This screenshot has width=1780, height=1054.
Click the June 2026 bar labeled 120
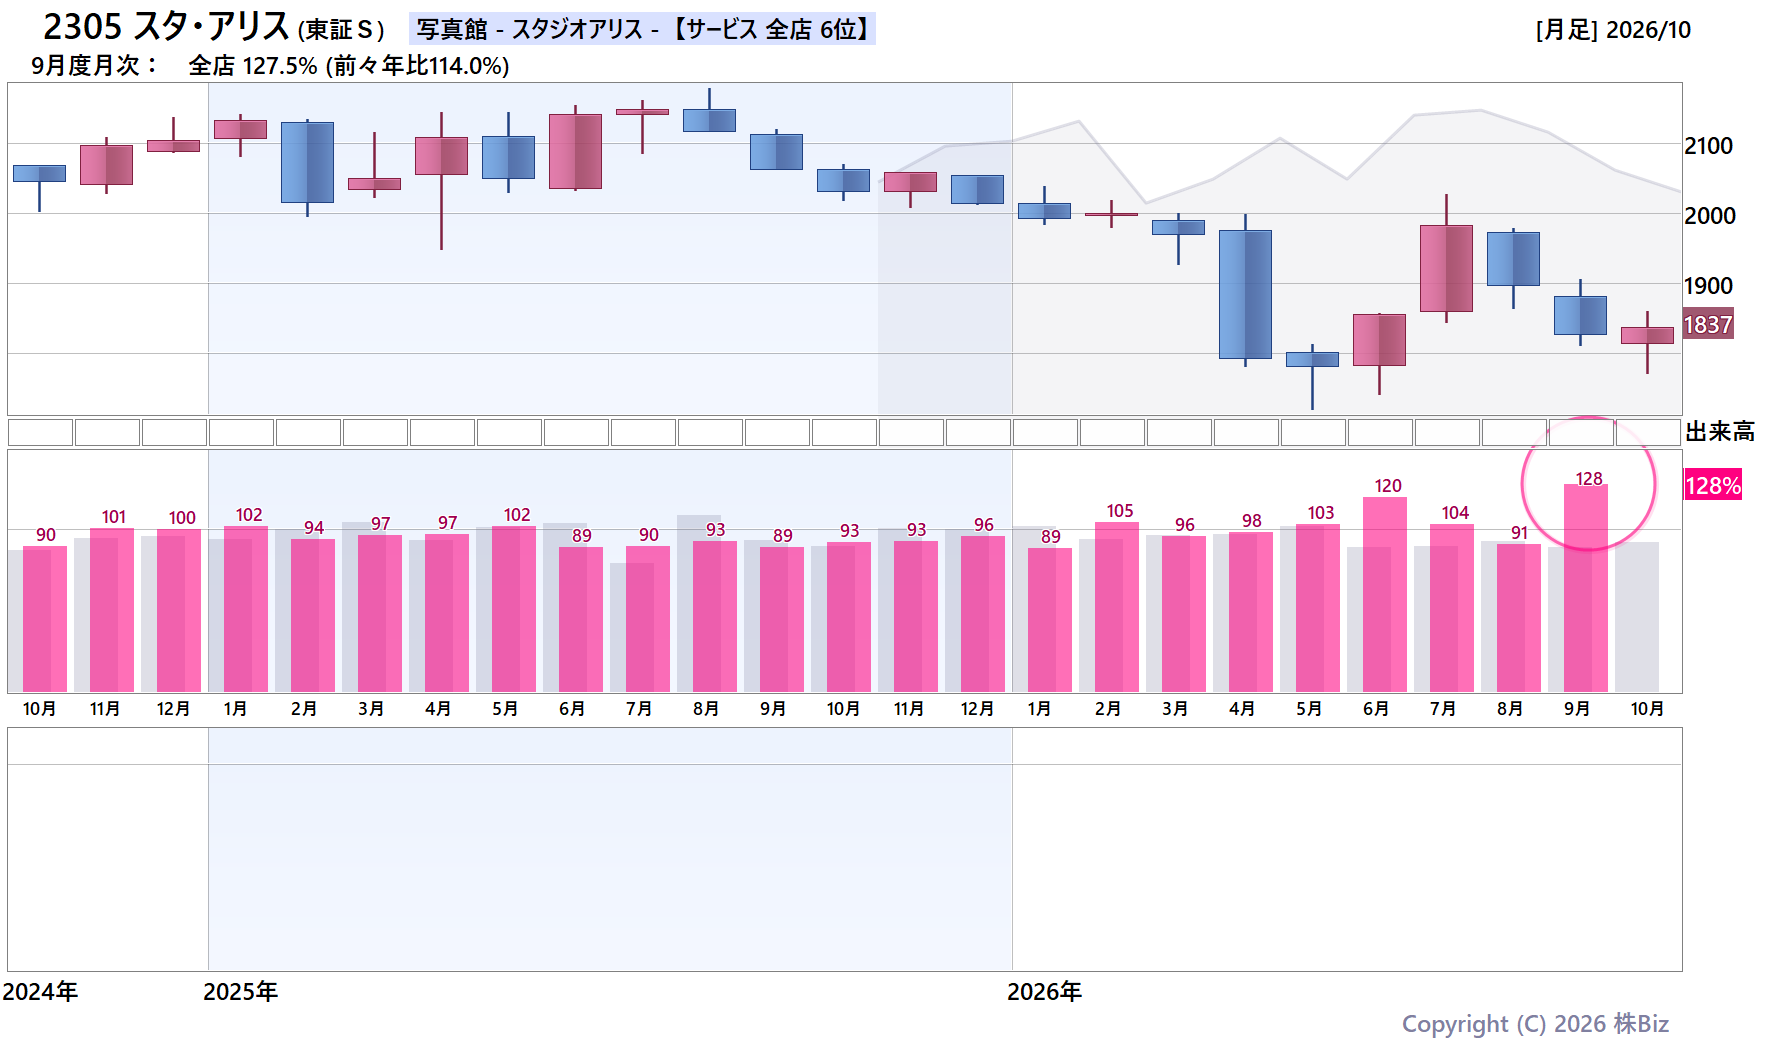1385,594
